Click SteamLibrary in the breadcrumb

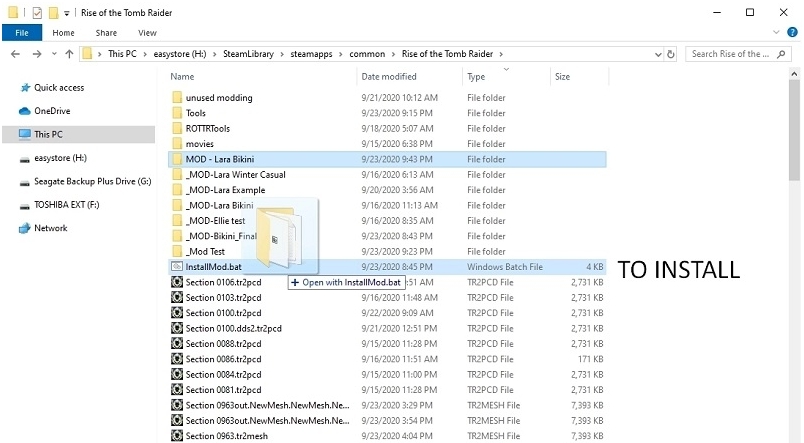[248, 54]
